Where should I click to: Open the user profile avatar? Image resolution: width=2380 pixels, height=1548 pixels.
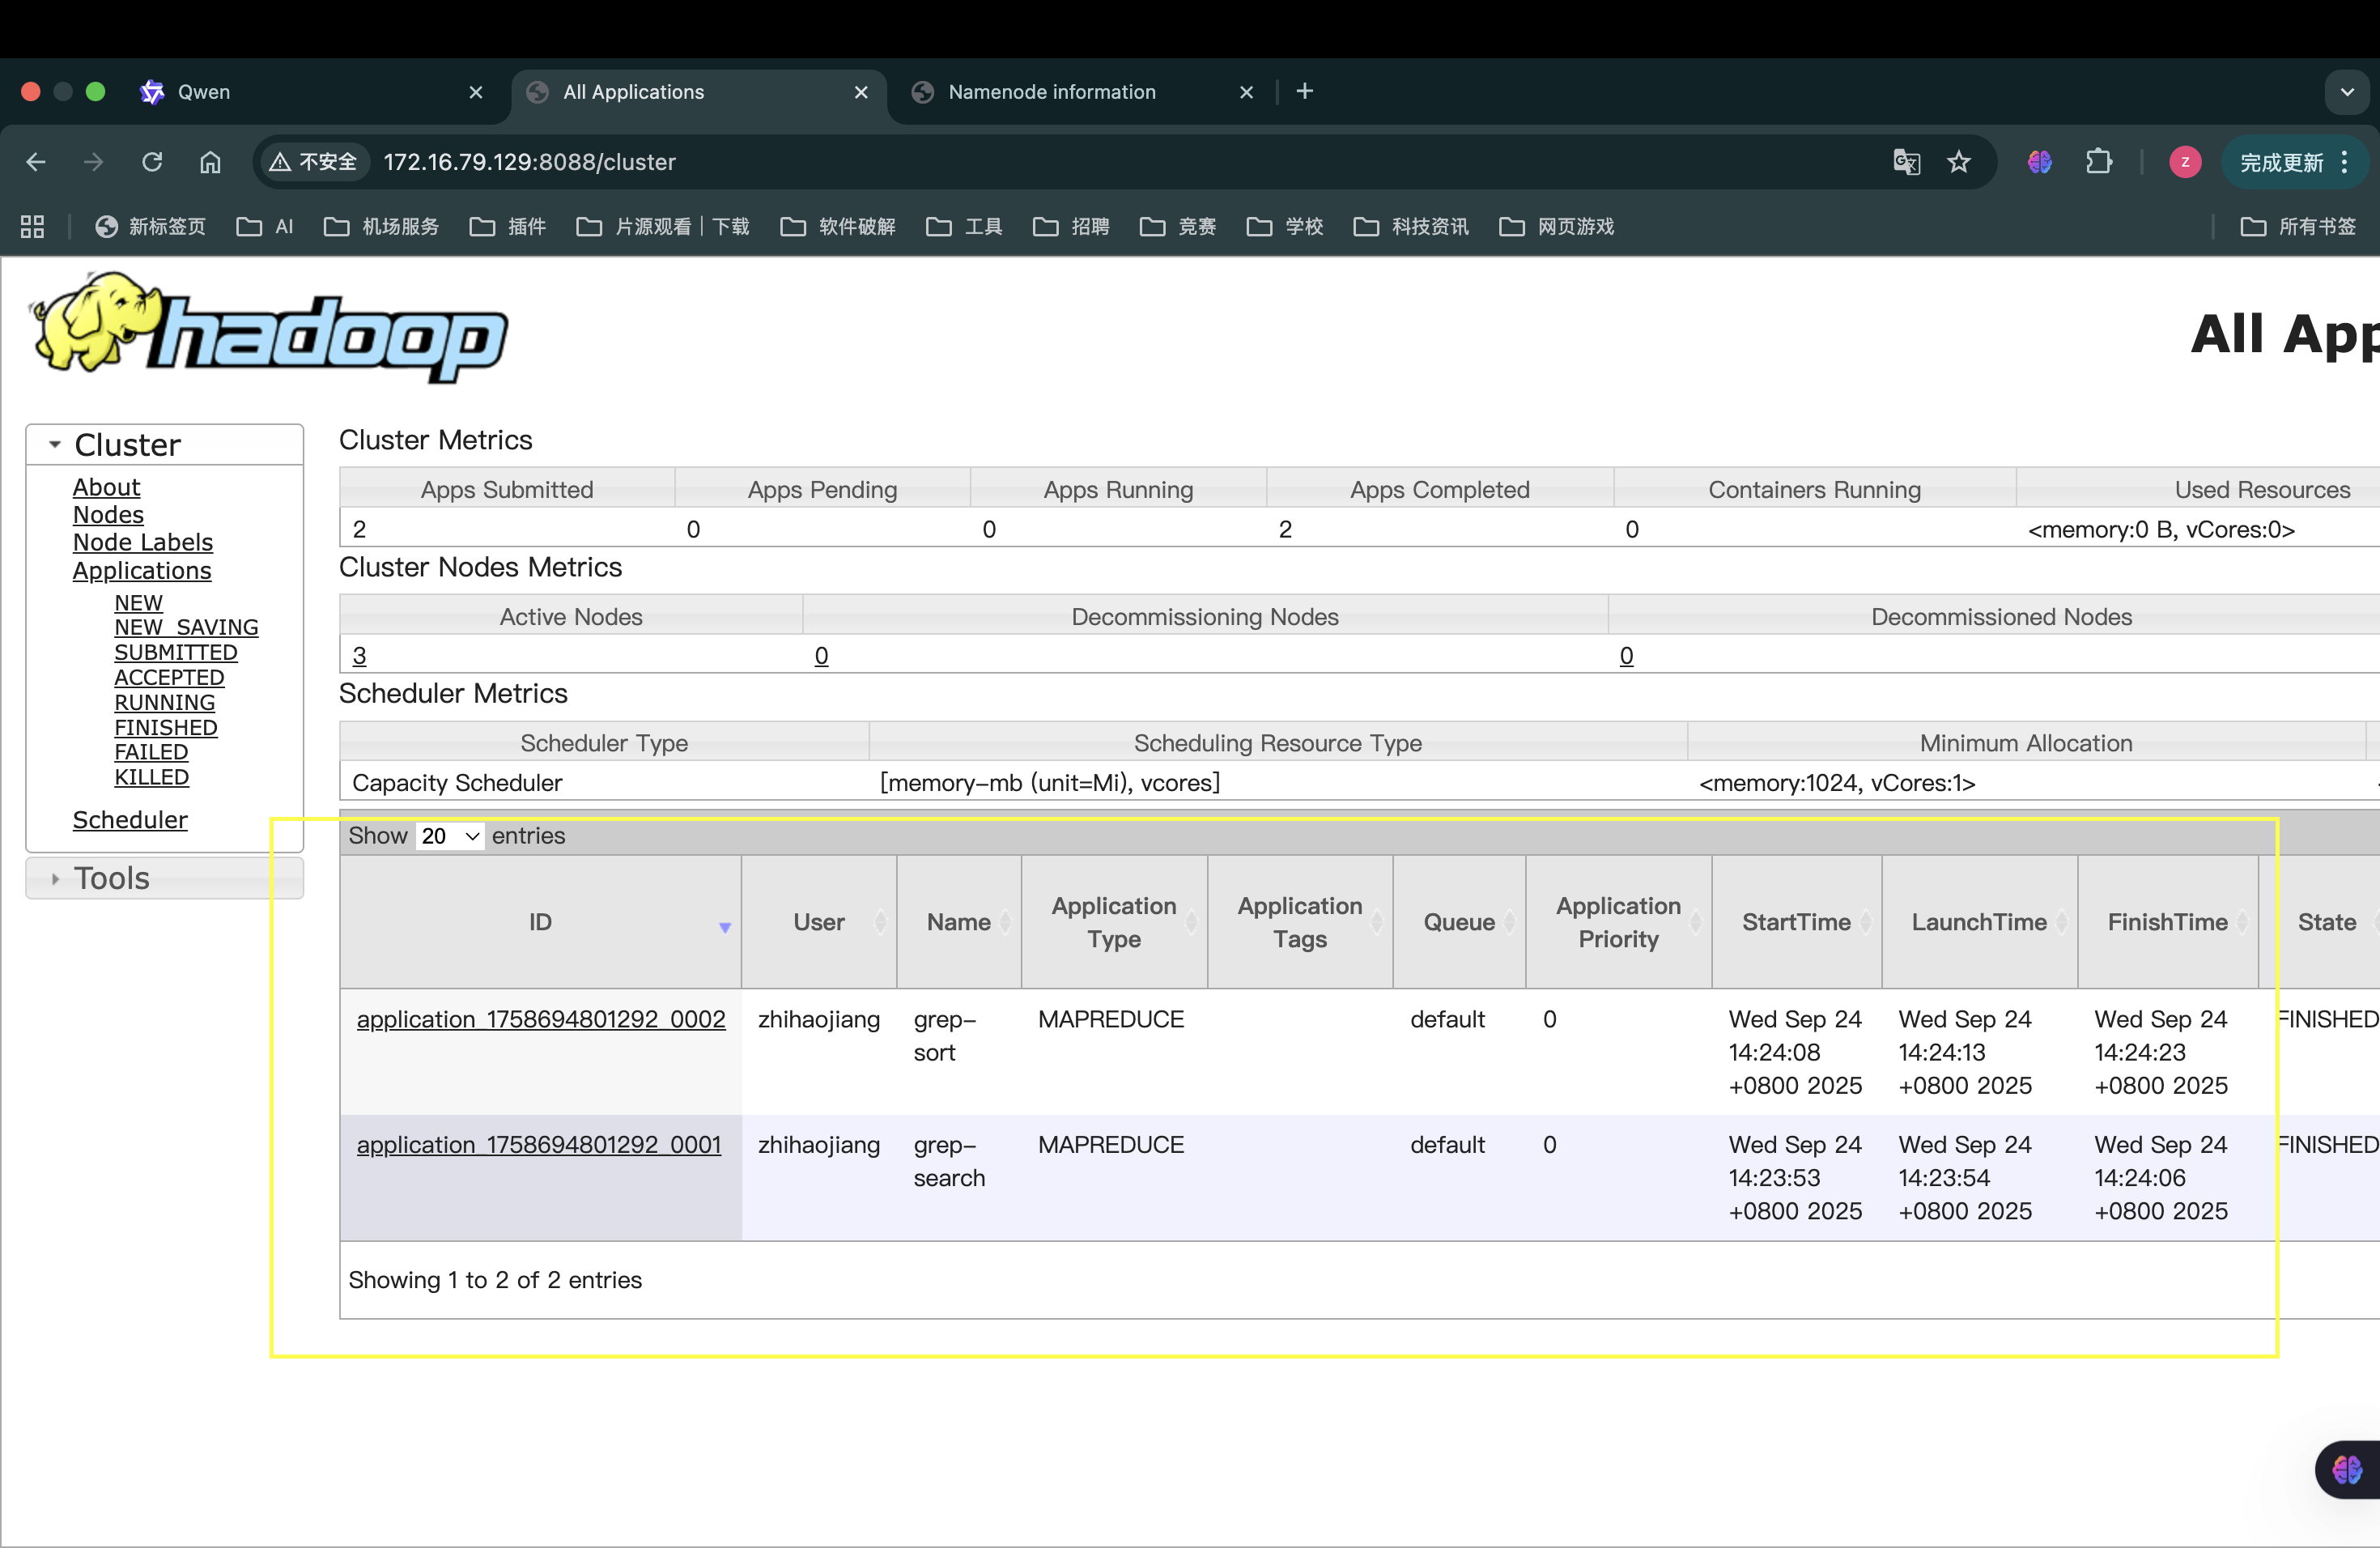(x=2185, y=162)
